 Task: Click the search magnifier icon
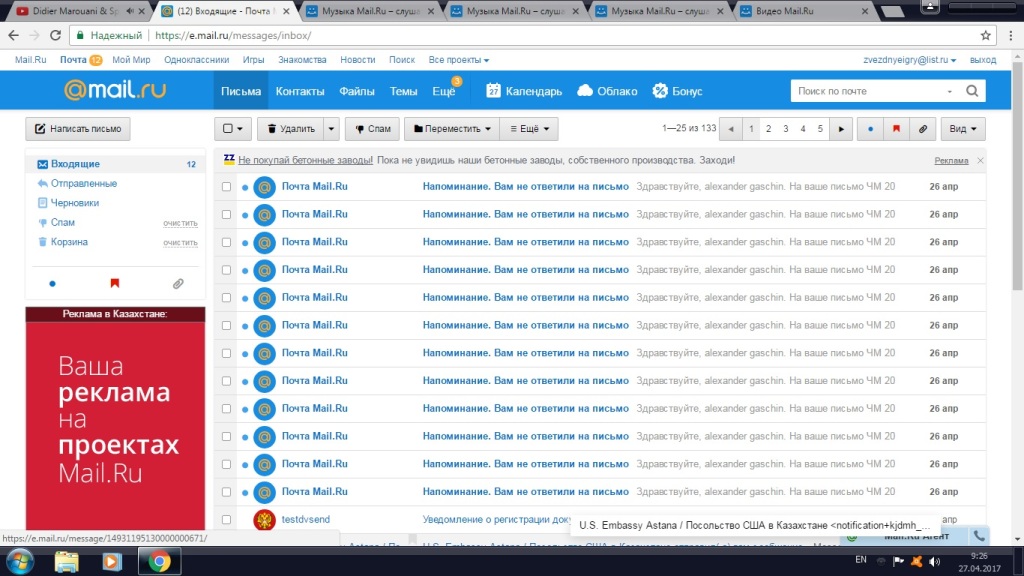tap(972, 91)
